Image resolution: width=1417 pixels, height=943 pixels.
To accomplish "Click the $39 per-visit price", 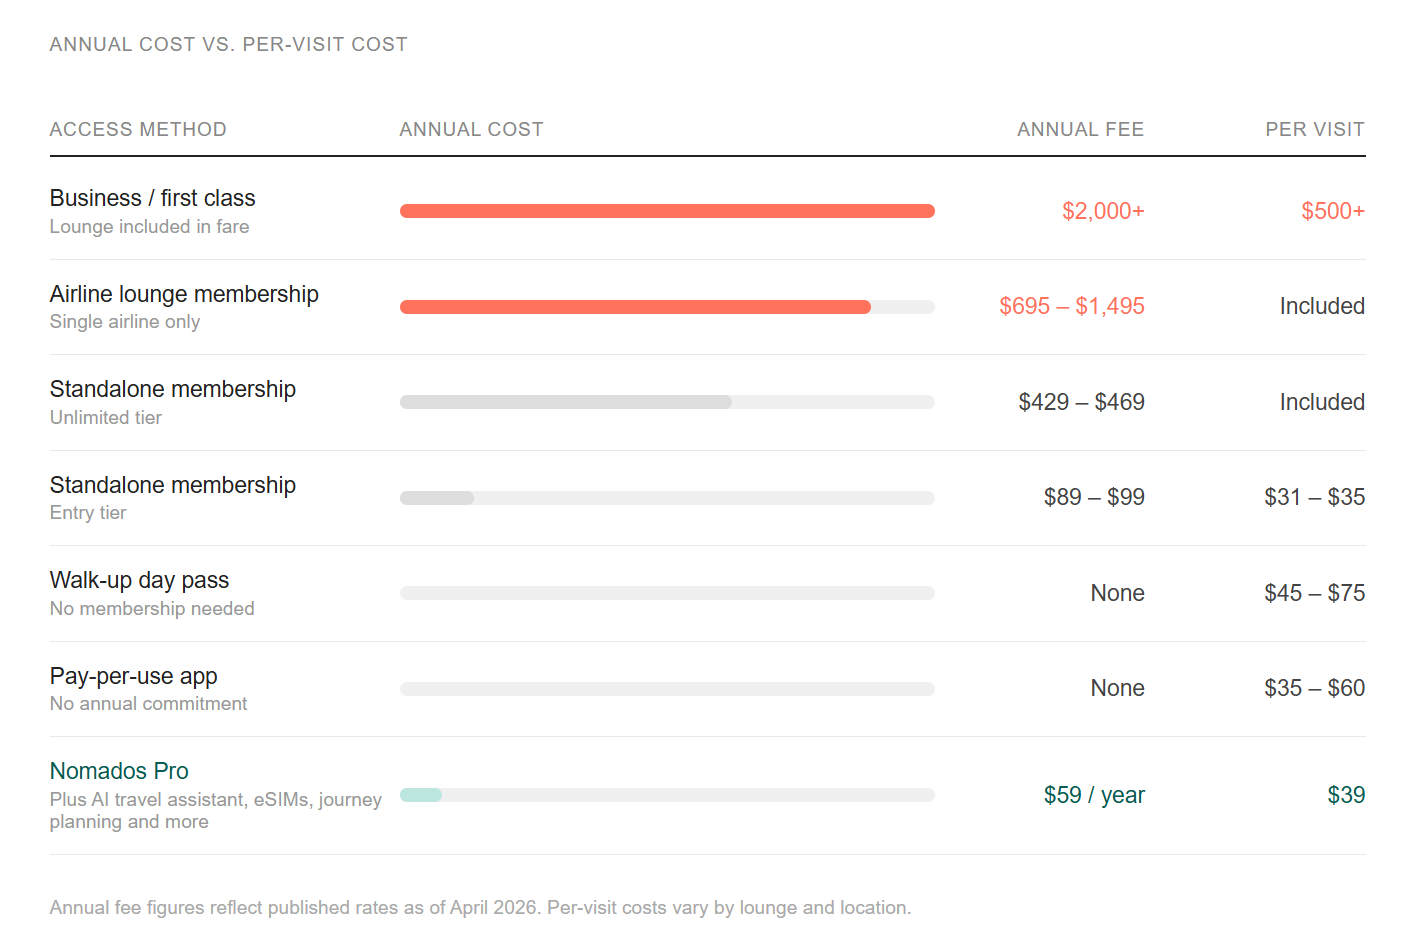I will pyautogui.click(x=1346, y=795).
